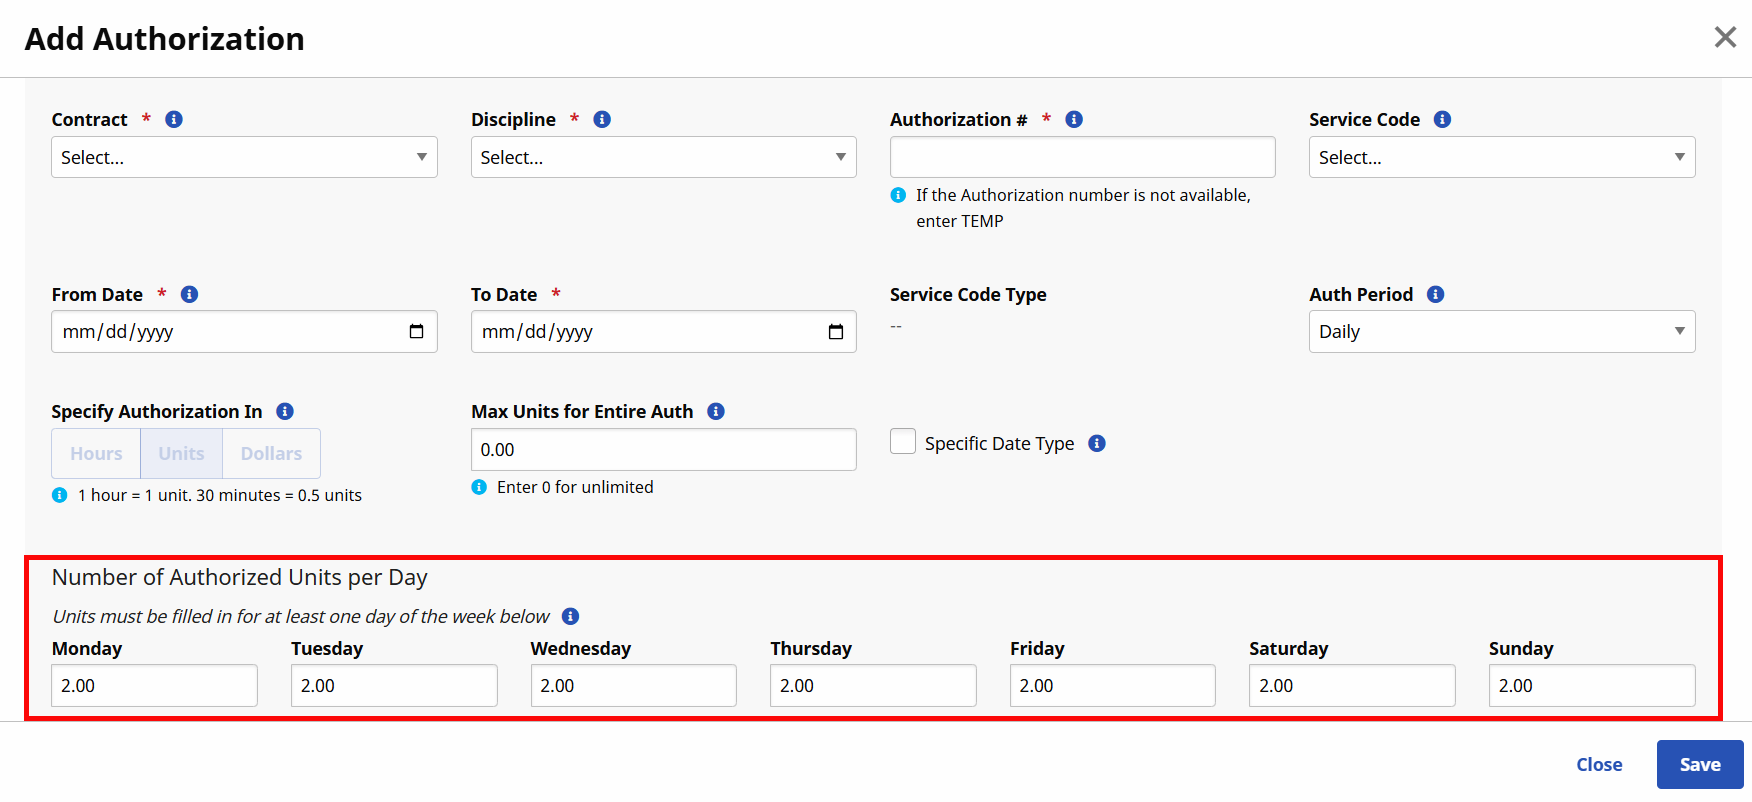
Task: Enable the Specific Date Type checkbox
Action: pyautogui.click(x=903, y=442)
